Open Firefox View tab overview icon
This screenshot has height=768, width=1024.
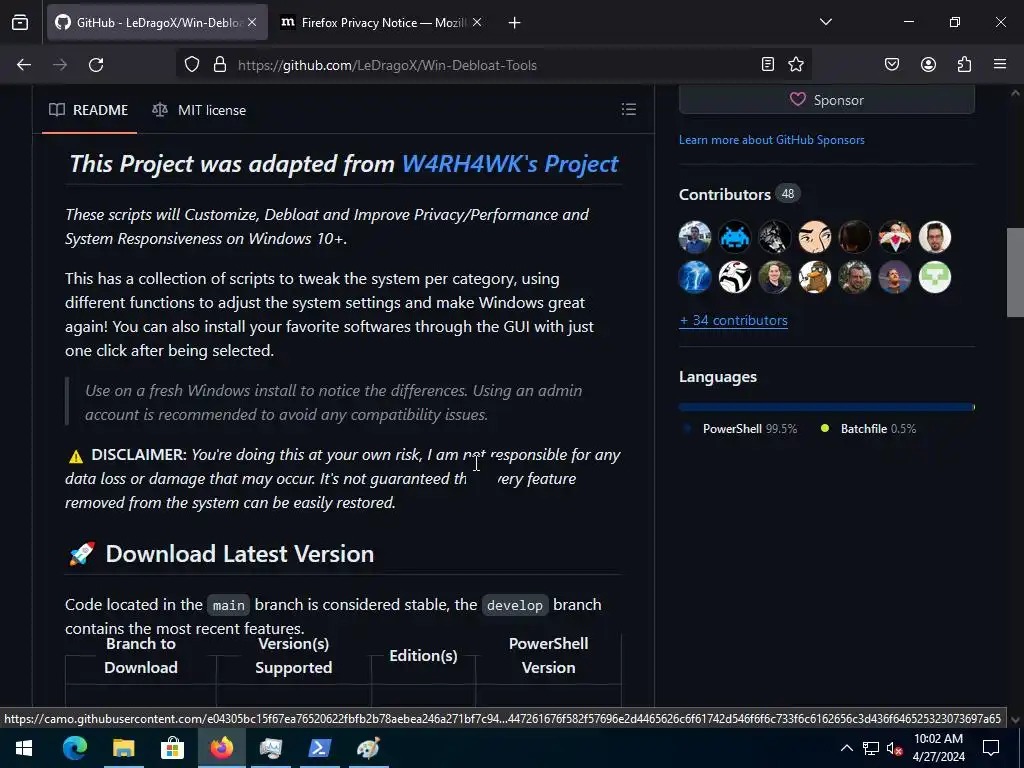point(20,23)
